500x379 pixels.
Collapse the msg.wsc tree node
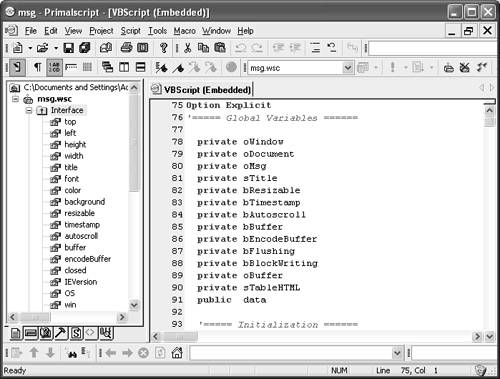pyautogui.click(x=15, y=99)
